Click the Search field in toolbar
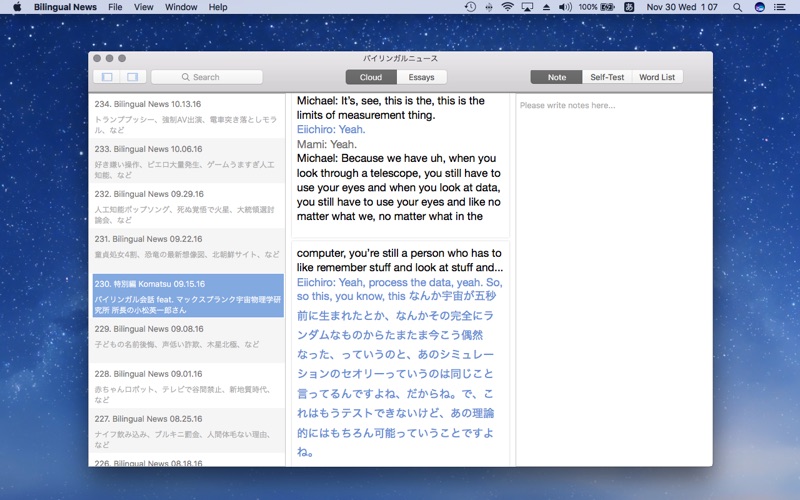Viewport: 800px width, 500px height. pos(207,77)
